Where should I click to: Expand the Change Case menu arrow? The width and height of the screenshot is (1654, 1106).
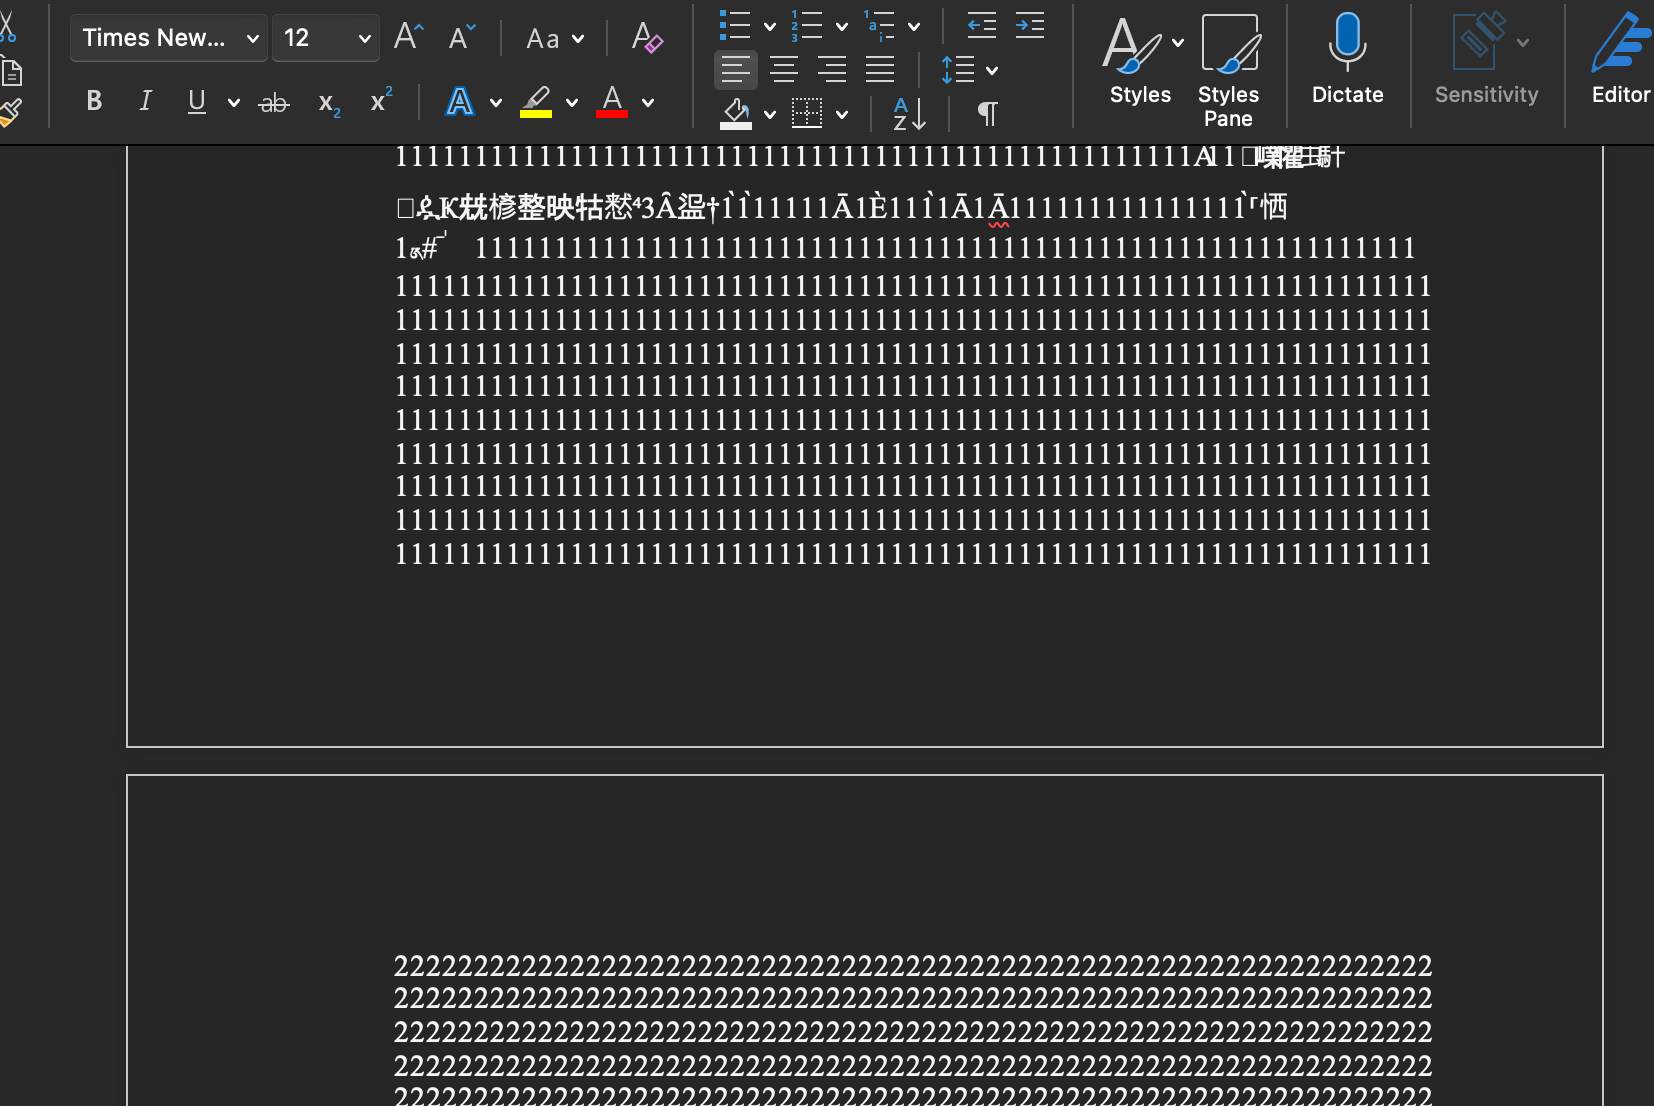(x=578, y=39)
